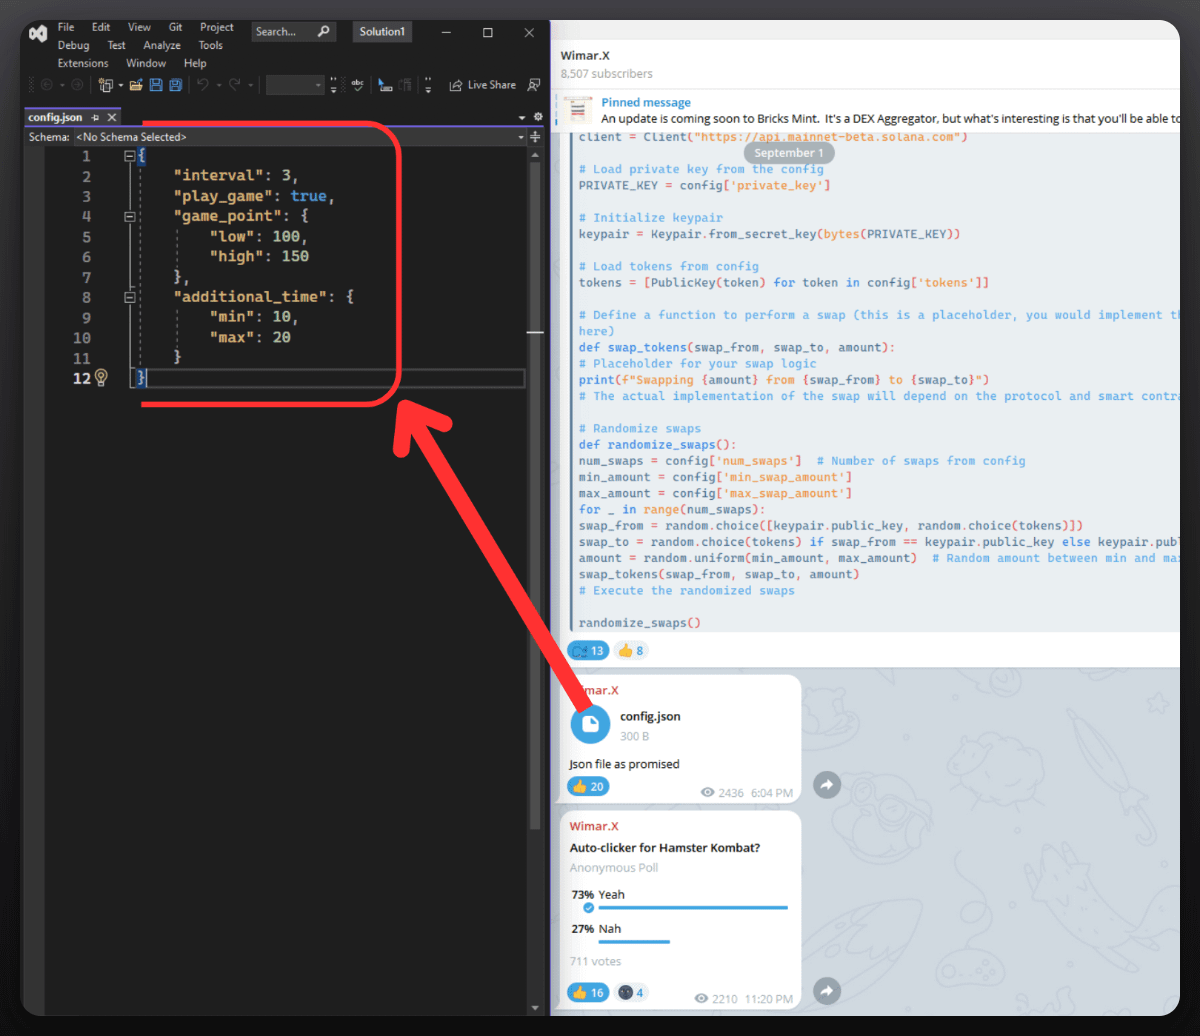
Task: Close the config.json editor tab
Action: pyautogui.click(x=111, y=118)
